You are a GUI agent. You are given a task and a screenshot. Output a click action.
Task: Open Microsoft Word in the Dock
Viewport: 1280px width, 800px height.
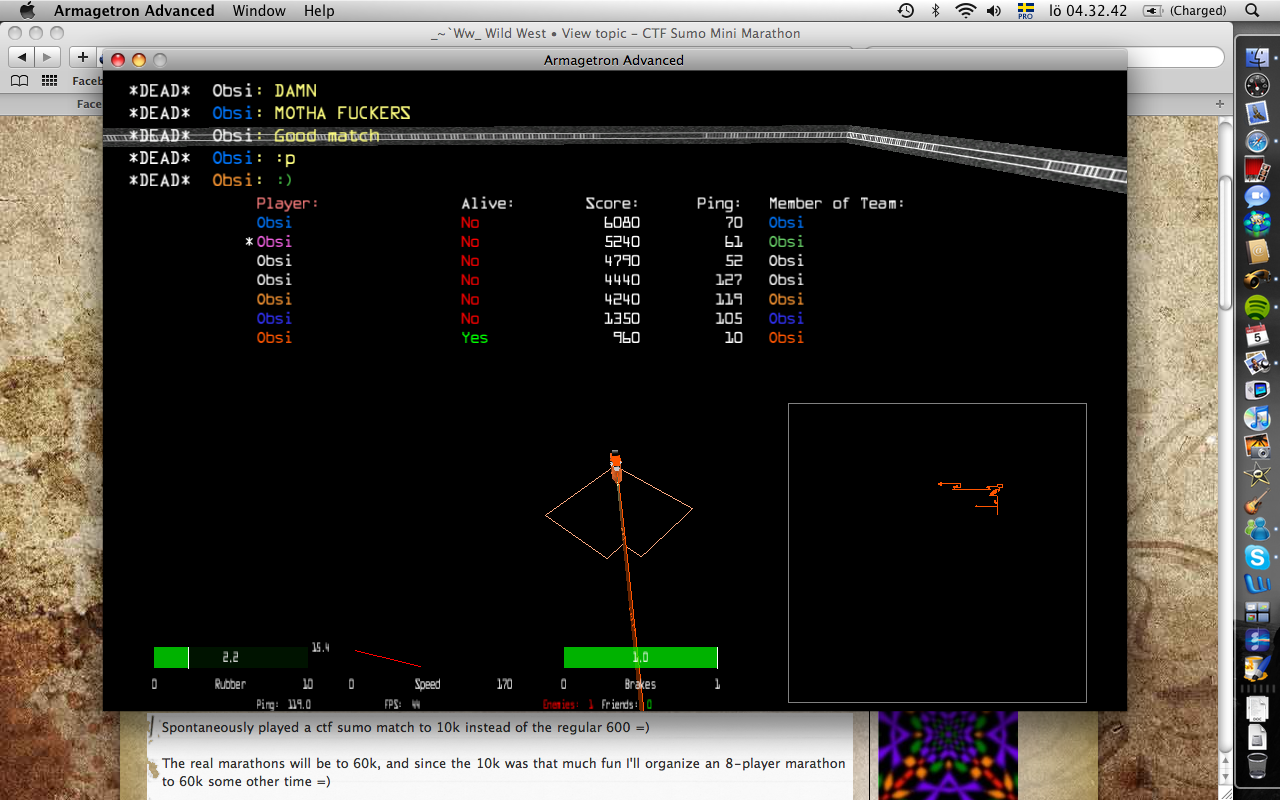[1257, 583]
